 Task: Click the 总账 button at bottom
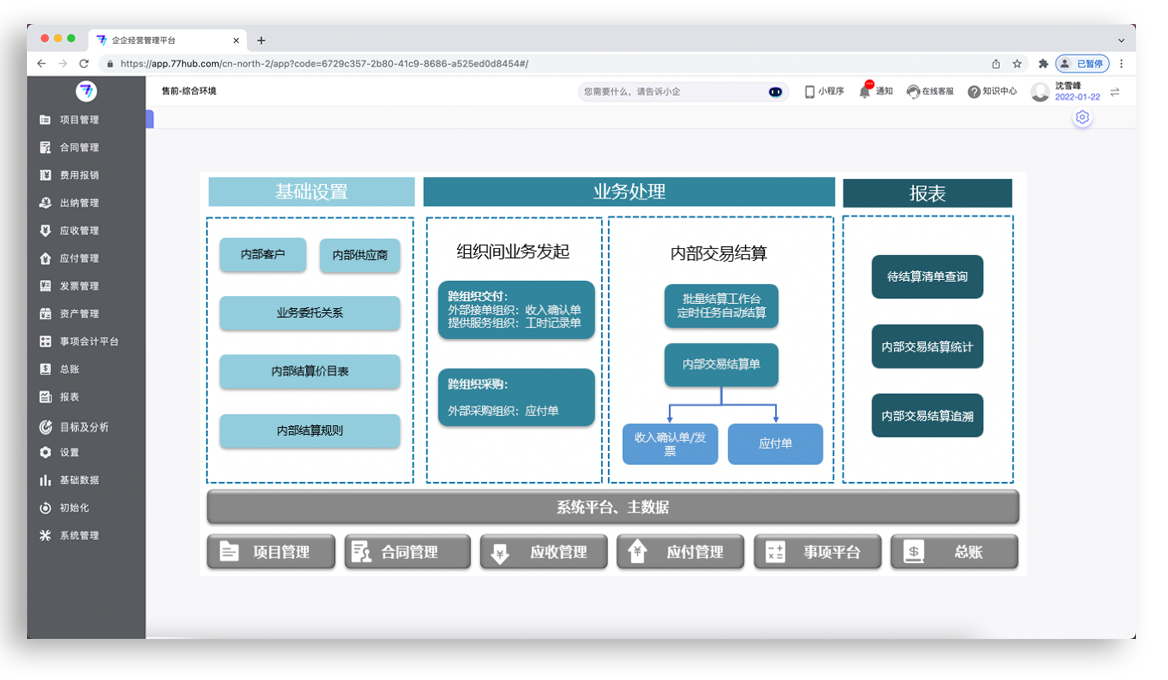pyautogui.click(x=953, y=552)
